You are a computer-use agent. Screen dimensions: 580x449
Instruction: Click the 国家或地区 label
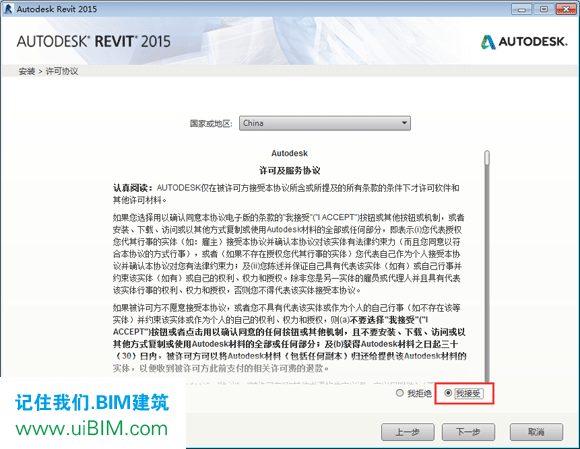pyautogui.click(x=211, y=124)
